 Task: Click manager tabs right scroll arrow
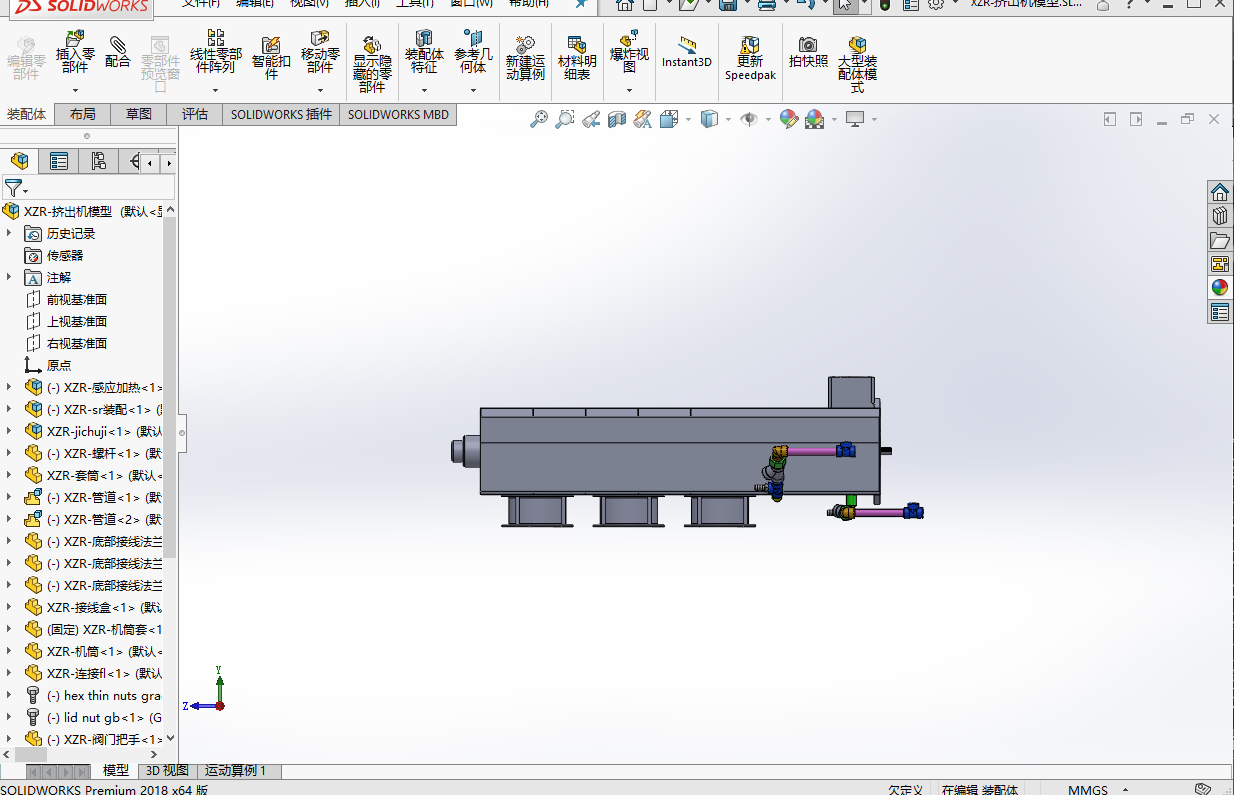click(169, 162)
